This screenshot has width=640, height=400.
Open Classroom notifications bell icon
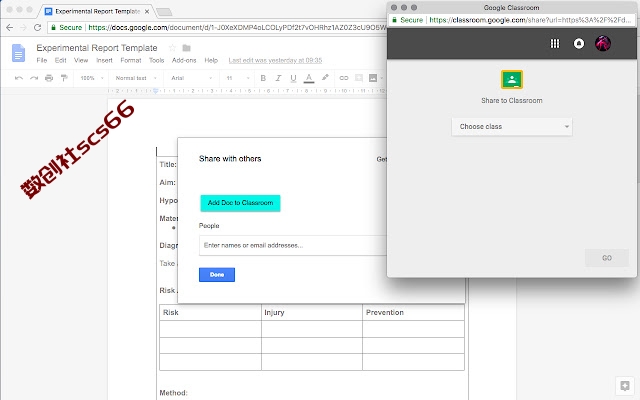tap(579, 43)
